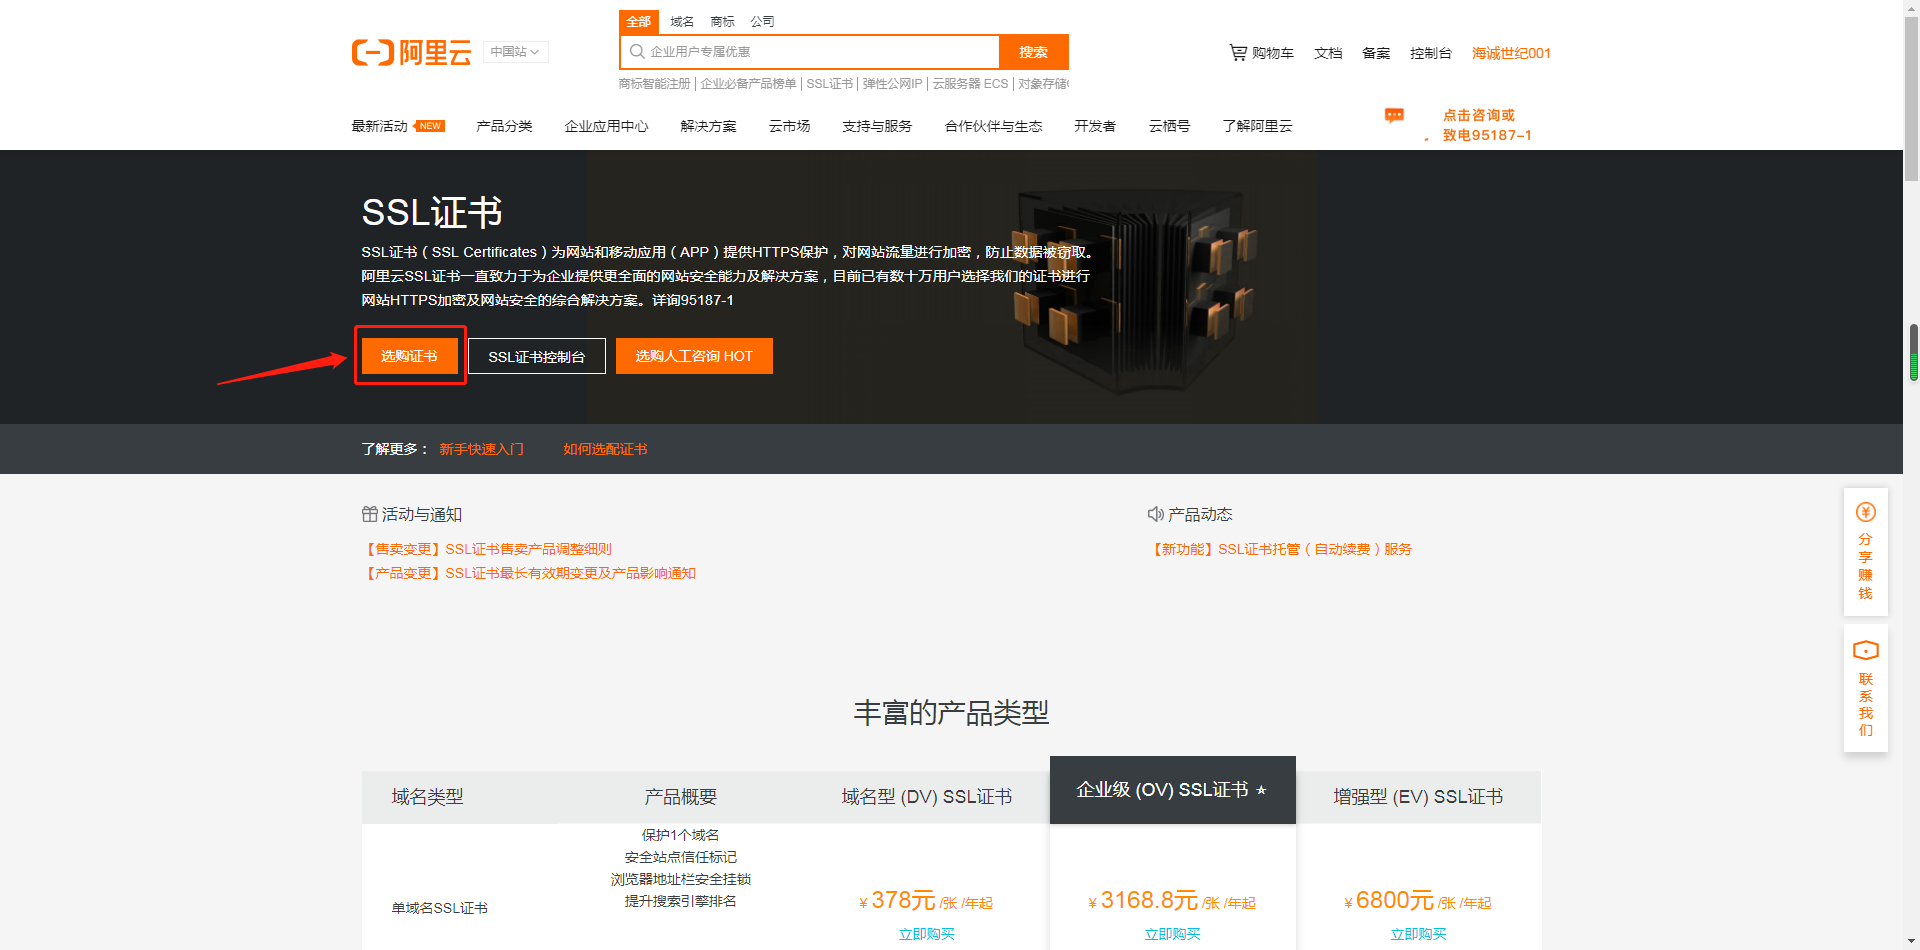Select the 域名型 (DV) SSL证书 column header

click(x=927, y=797)
